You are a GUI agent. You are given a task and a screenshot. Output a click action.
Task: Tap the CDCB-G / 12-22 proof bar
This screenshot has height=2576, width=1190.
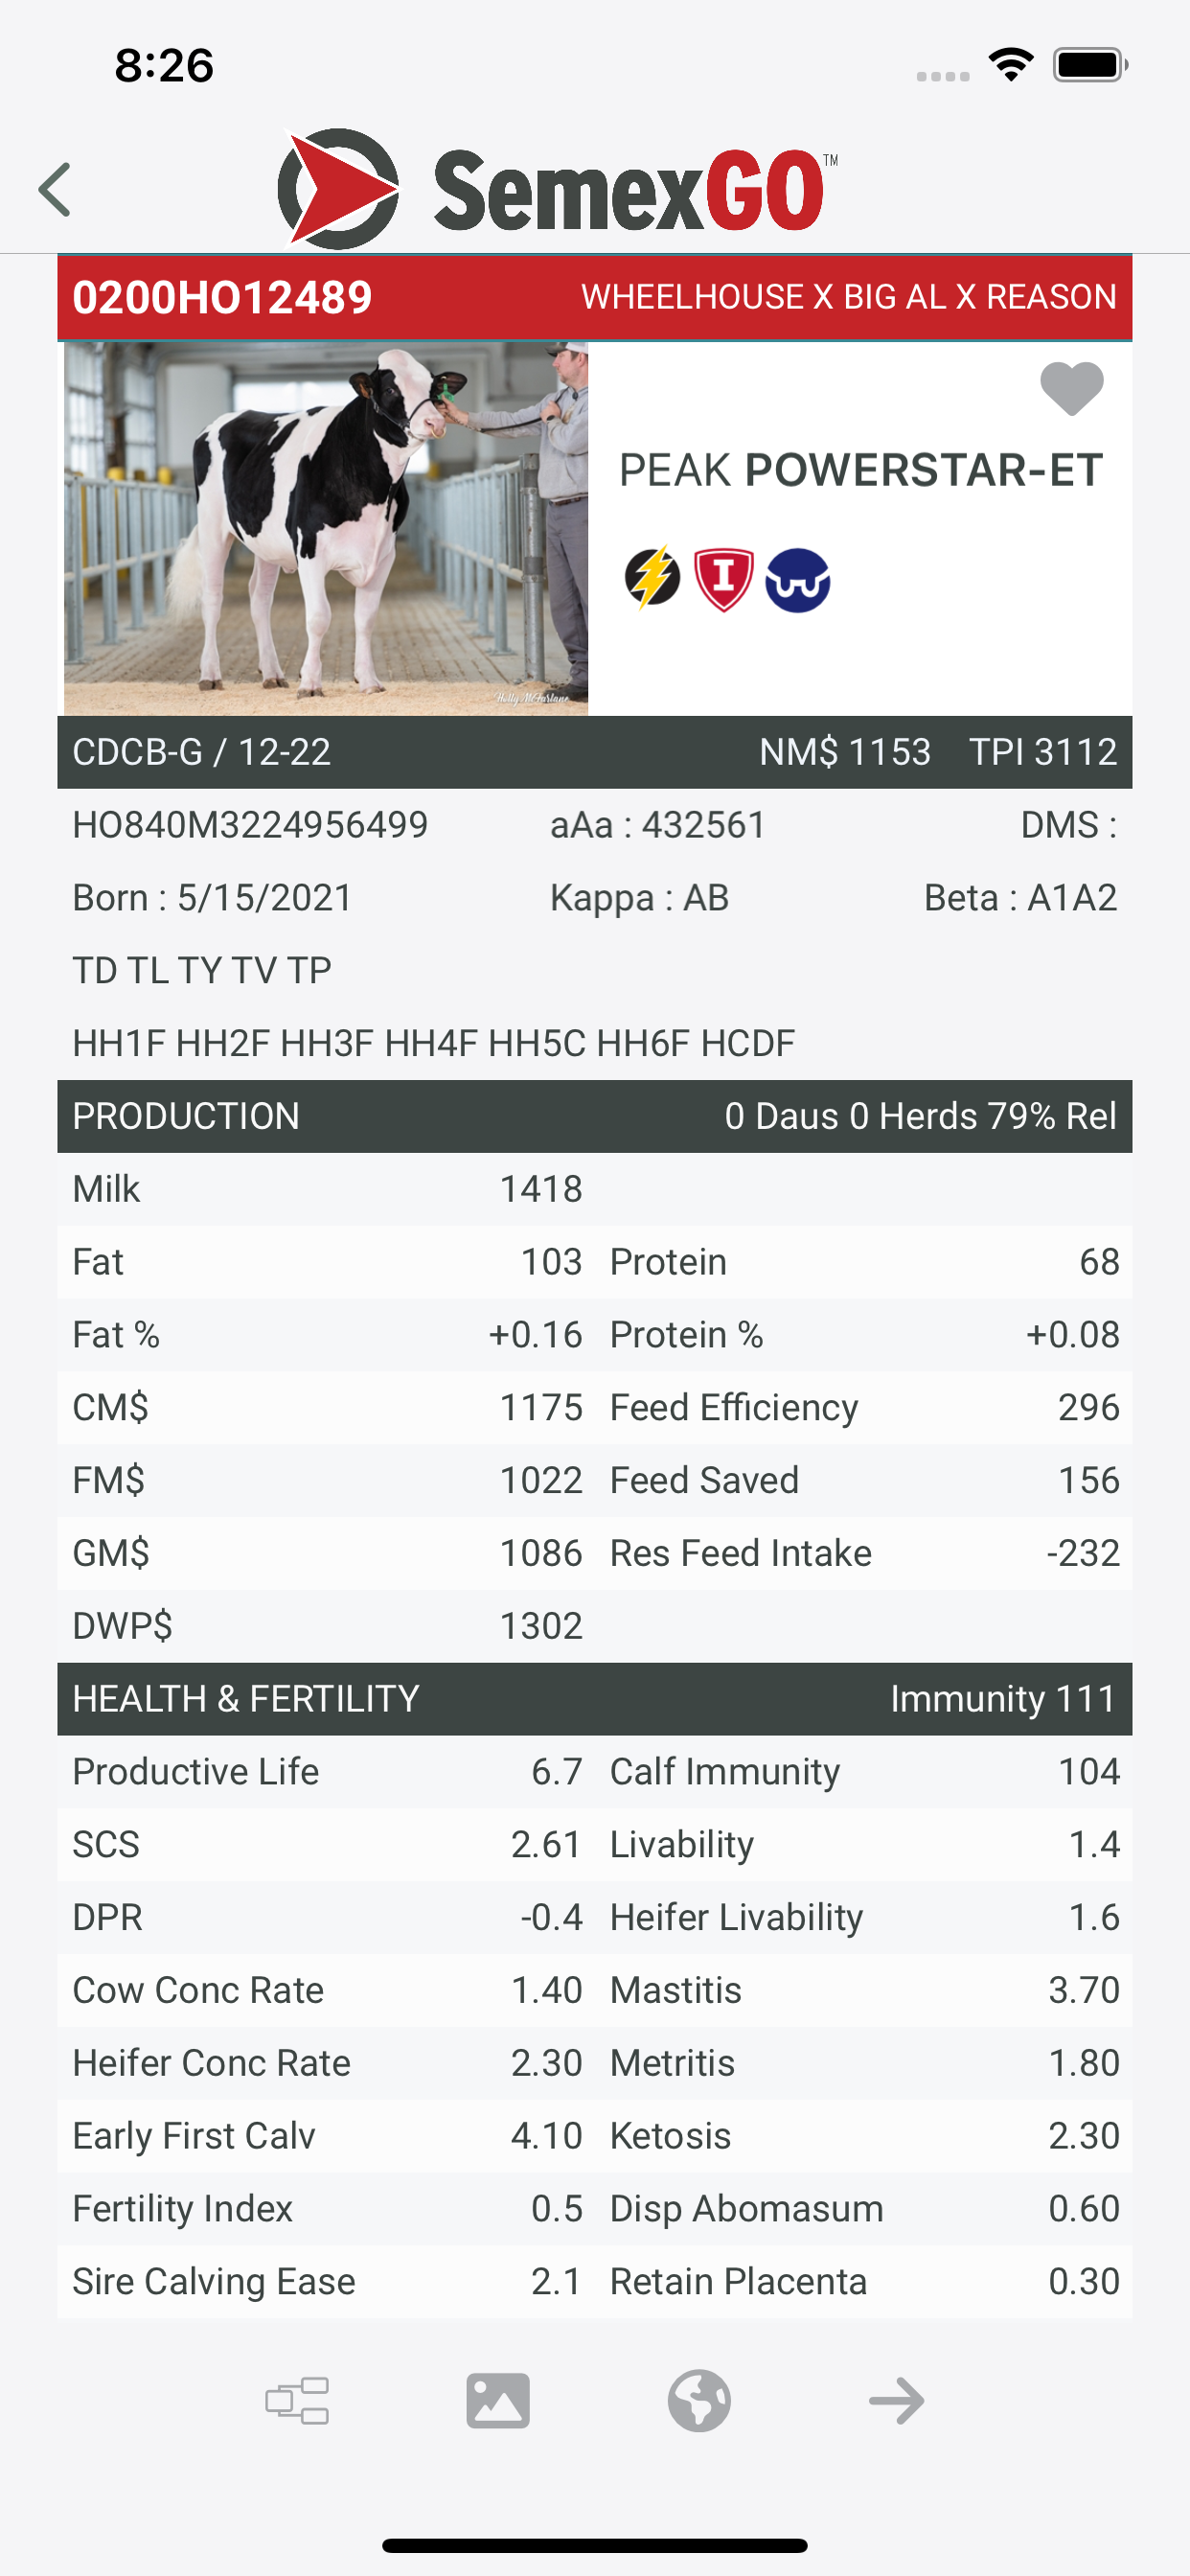[x=594, y=752]
